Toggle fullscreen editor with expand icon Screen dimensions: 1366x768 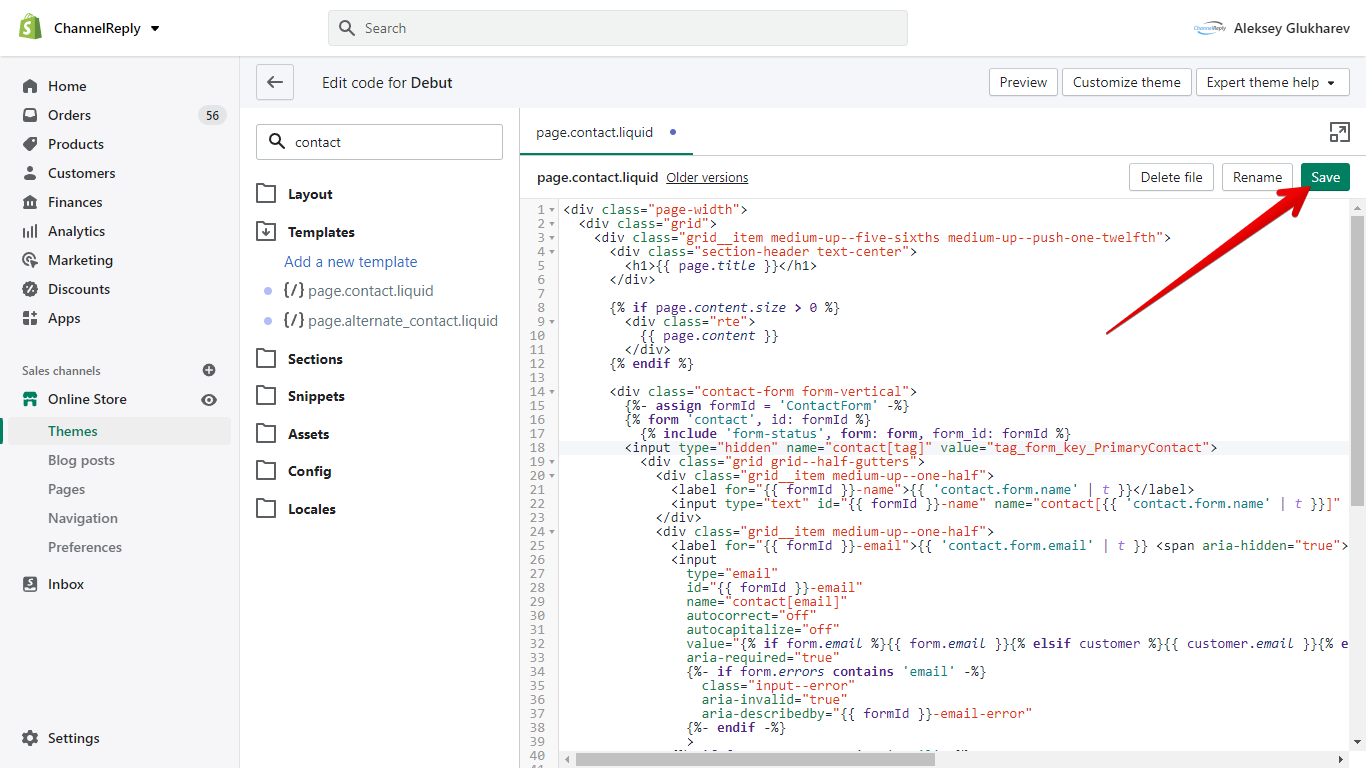point(1339,132)
